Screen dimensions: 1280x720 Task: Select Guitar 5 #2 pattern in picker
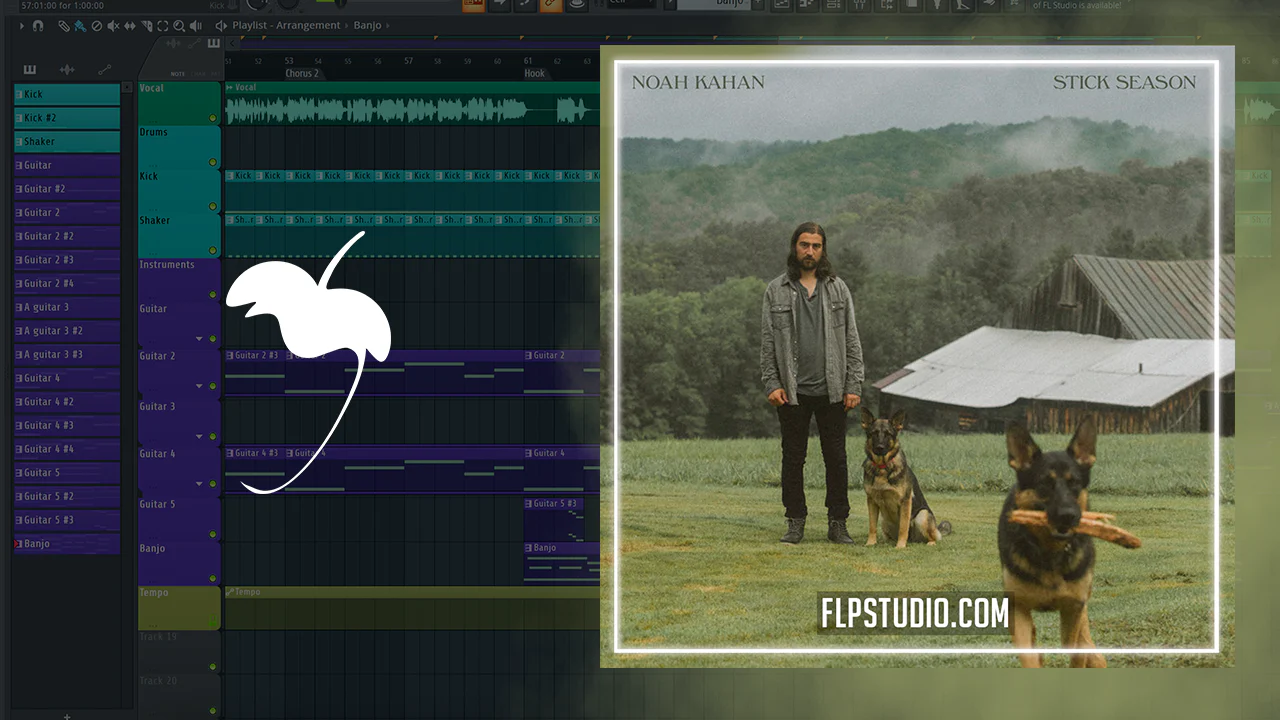pyautogui.click(x=67, y=496)
